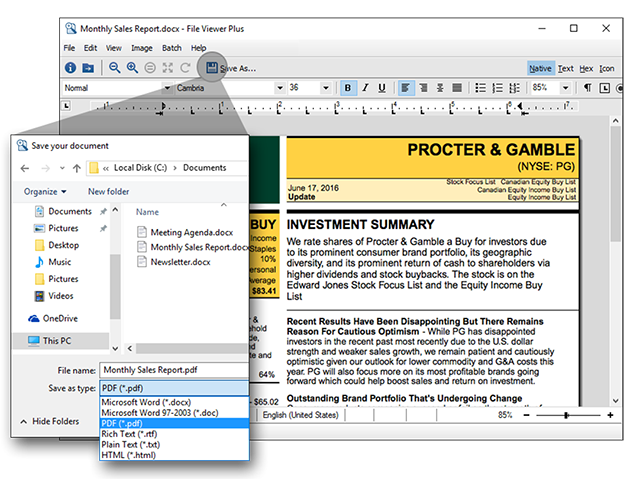640x479 pixels.
Task: Click the actual size circle icon
Action: [x=150, y=68]
